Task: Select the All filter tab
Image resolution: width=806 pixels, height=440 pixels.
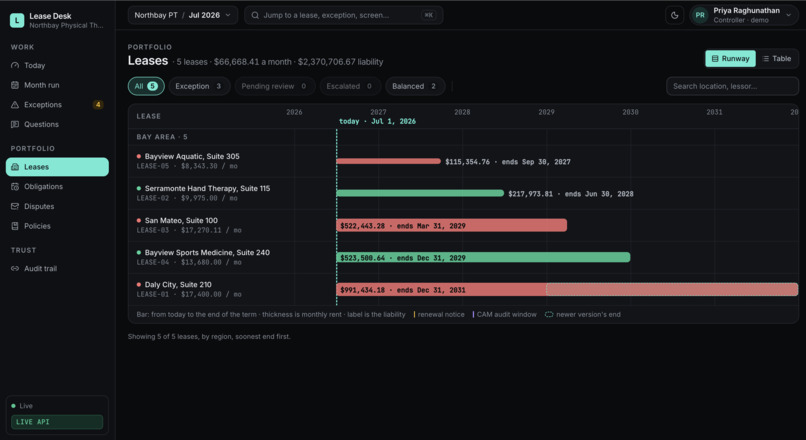Action: coord(146,86)
